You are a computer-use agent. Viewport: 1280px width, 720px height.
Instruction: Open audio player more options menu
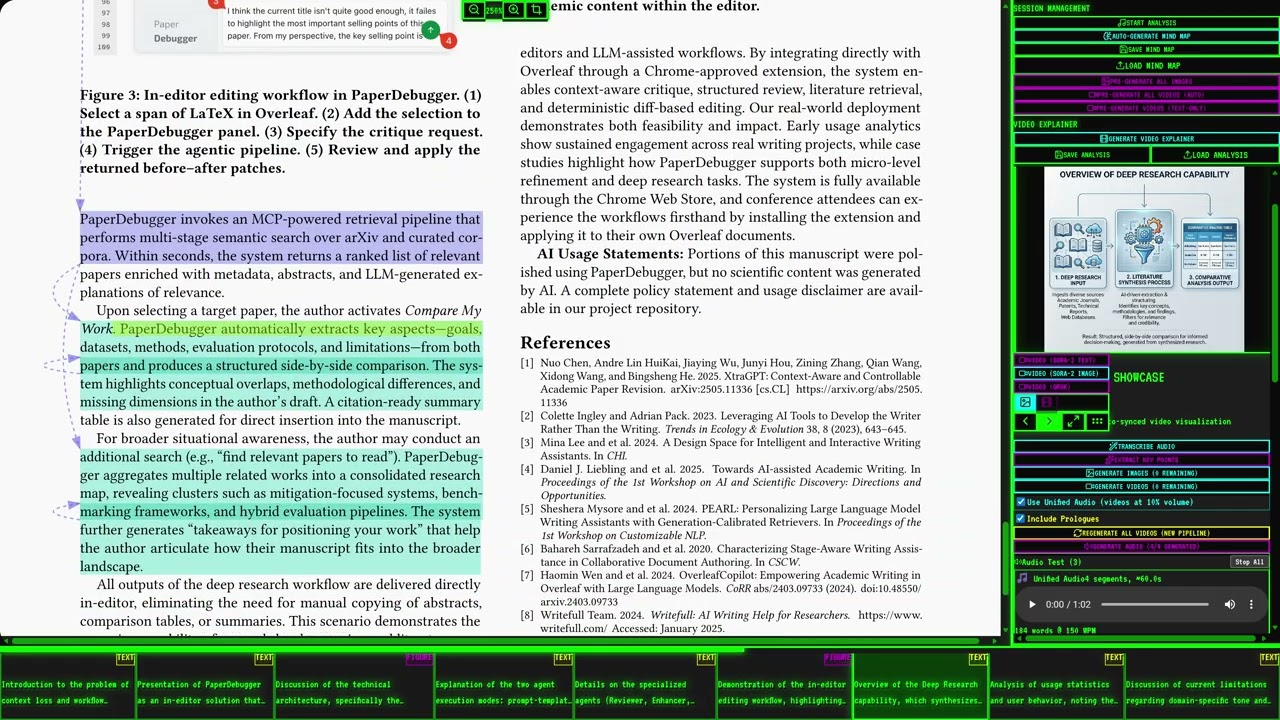point(1251,604)
